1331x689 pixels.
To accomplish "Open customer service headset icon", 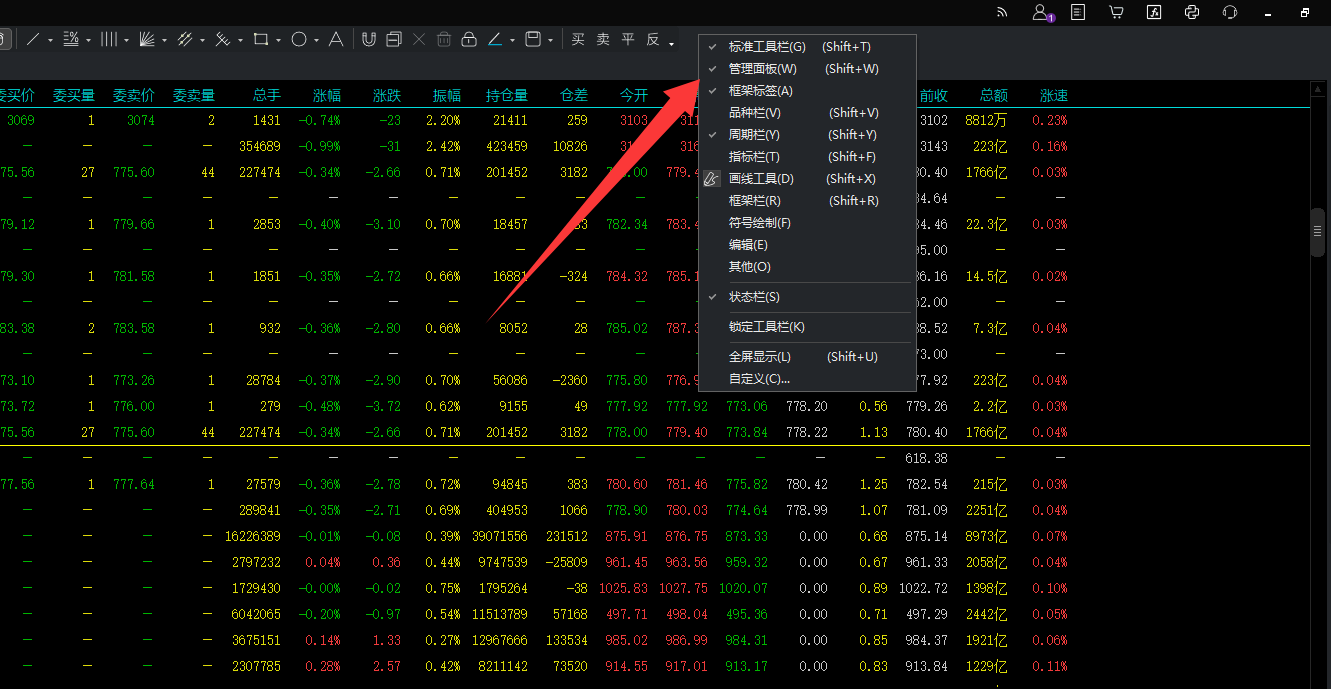I will tap(1230, 12).
